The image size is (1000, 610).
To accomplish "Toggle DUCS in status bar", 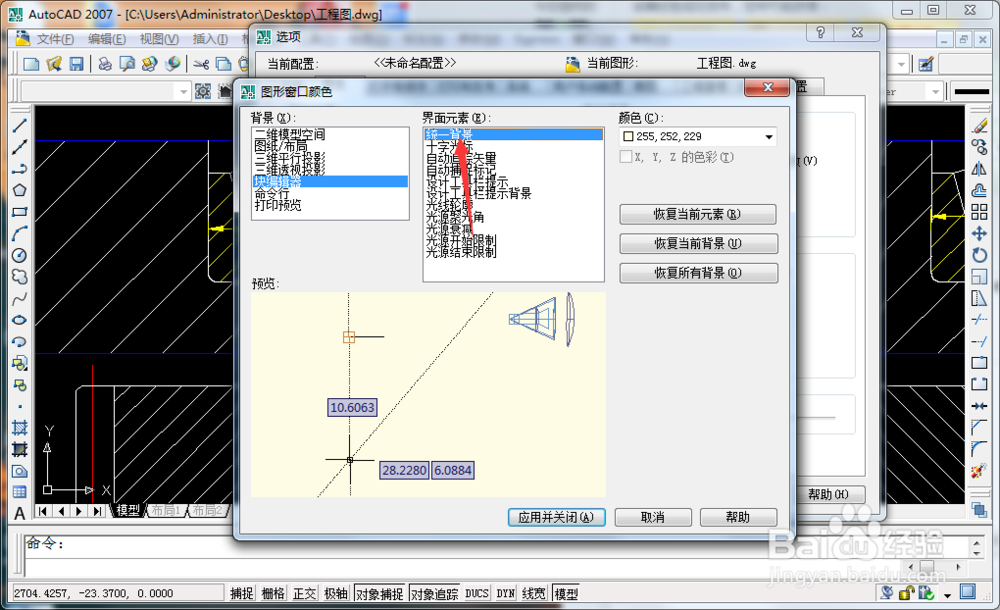I will [x=476, y=594].
